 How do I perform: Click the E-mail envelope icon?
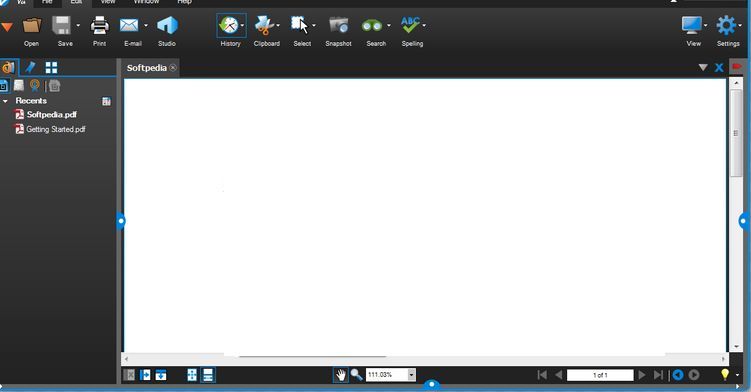pos(129,25)
